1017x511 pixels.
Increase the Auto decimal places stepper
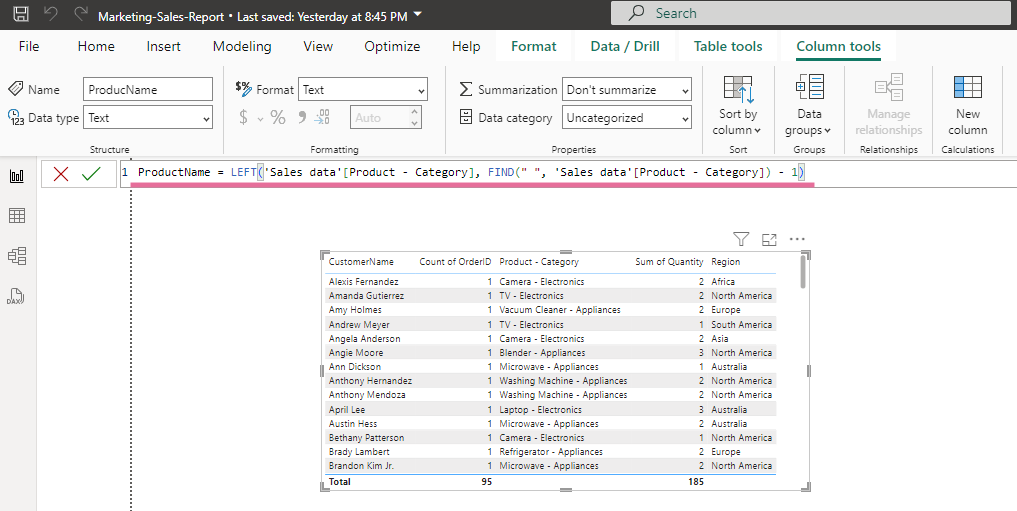pyautogui.click(x=414, y=112)
